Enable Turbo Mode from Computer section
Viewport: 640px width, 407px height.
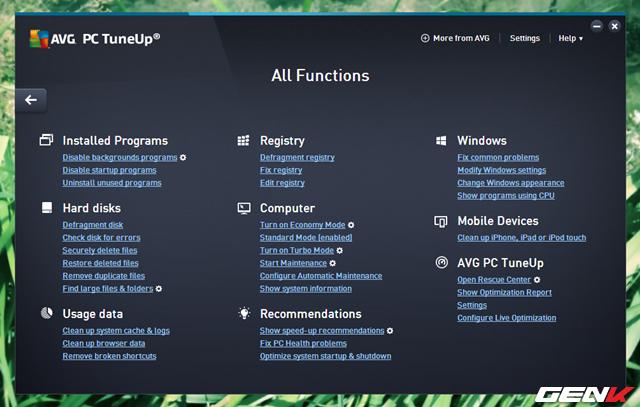(x=296, y=250)
